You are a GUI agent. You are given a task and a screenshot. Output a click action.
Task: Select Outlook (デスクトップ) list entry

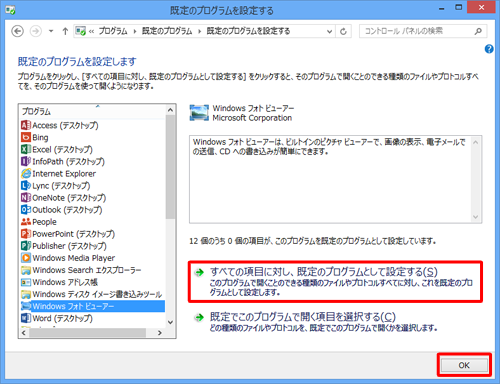(x=93, y=210)
